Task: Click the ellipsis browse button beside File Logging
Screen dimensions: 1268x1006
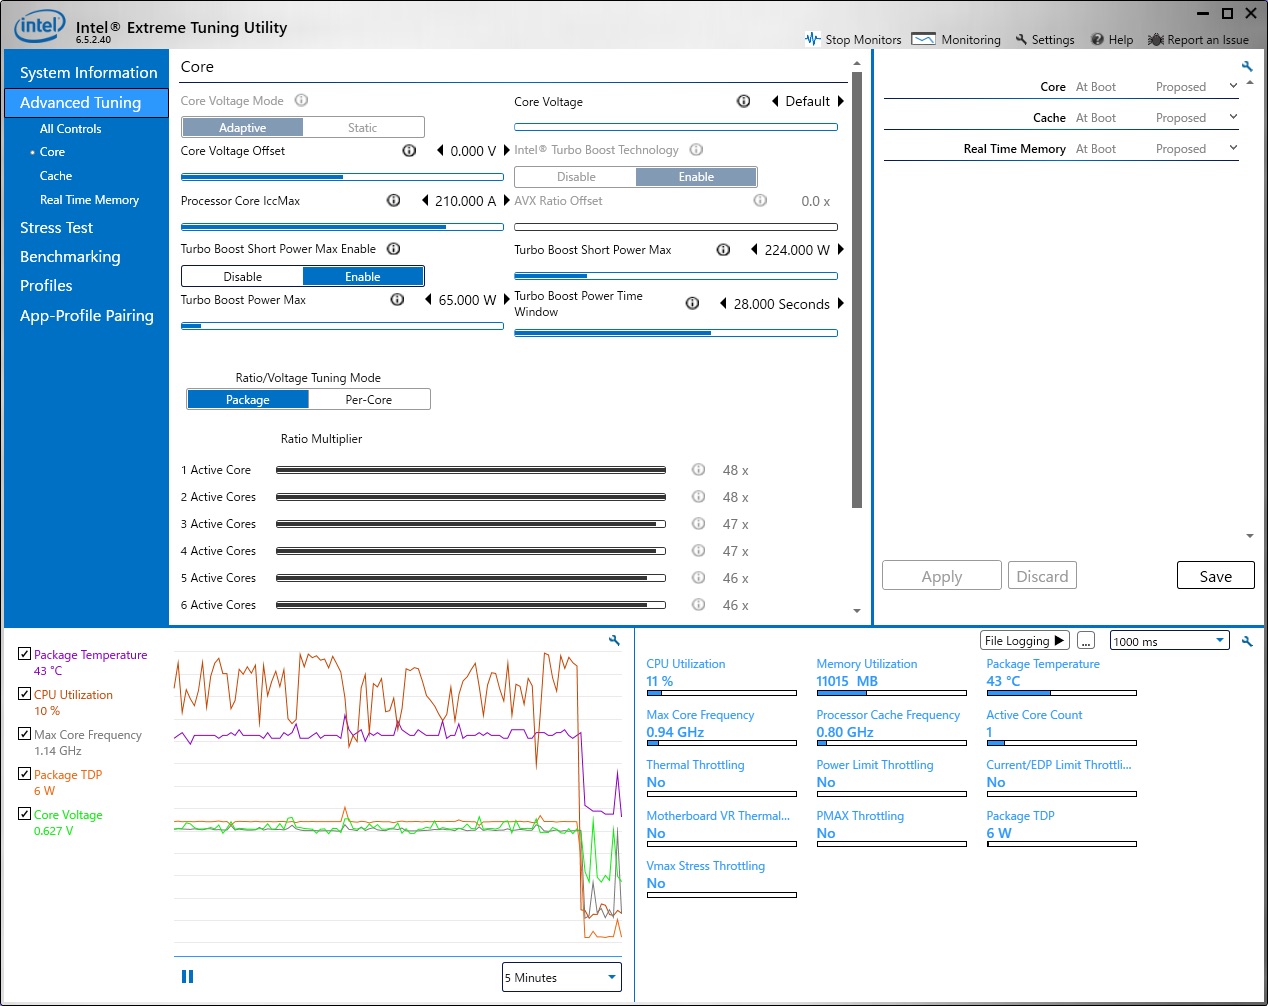Action: 1086,640
